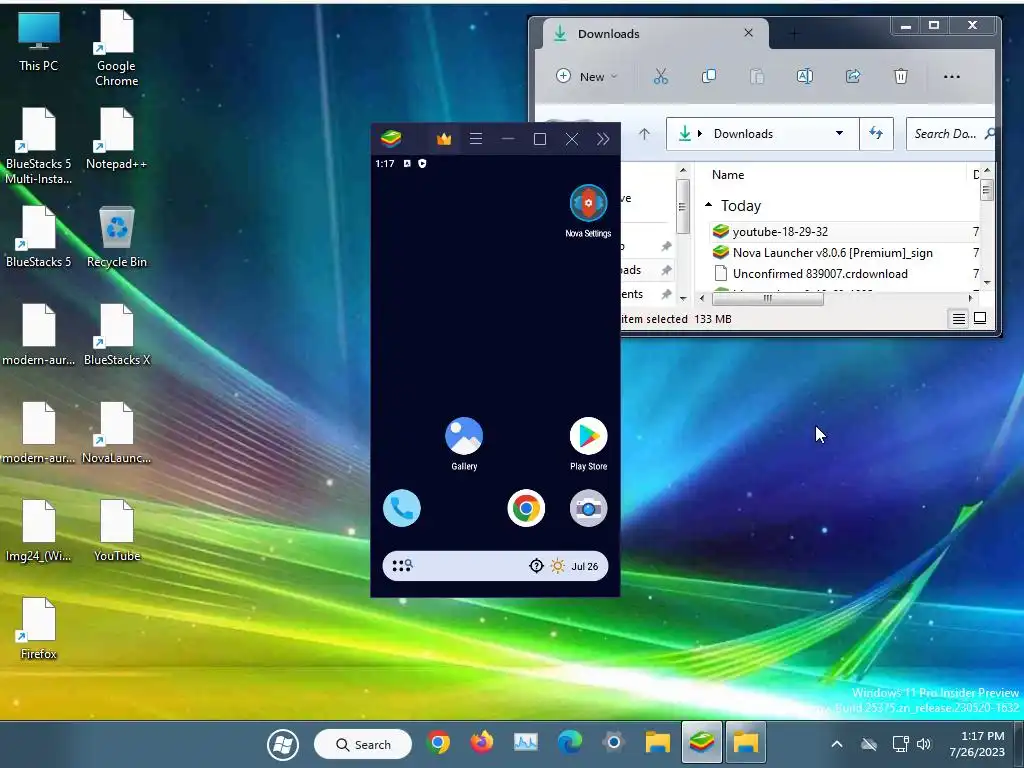The height and width of the screenshot is (768, 1024).
Task: Open the Phone dialer app icon
Action: click(x=402, y=508)
